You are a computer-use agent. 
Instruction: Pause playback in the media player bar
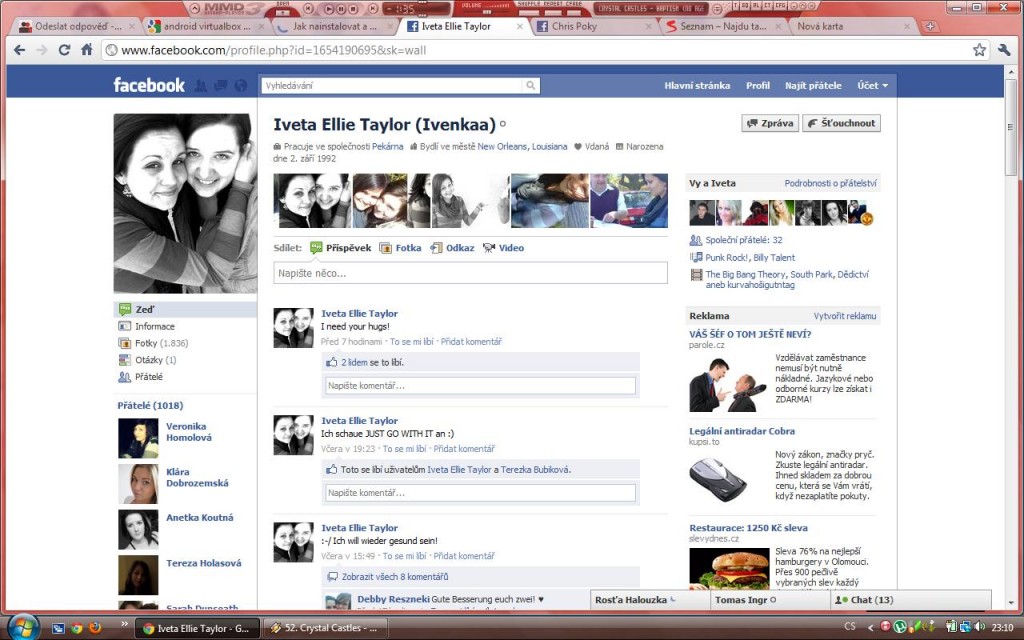tap(341, 8)
